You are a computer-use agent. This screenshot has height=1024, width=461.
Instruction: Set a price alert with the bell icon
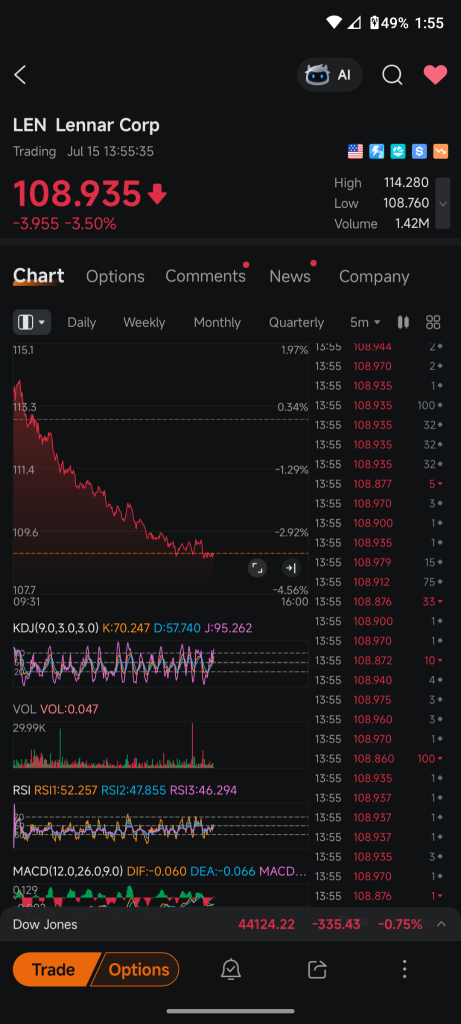tap(230, 969)
